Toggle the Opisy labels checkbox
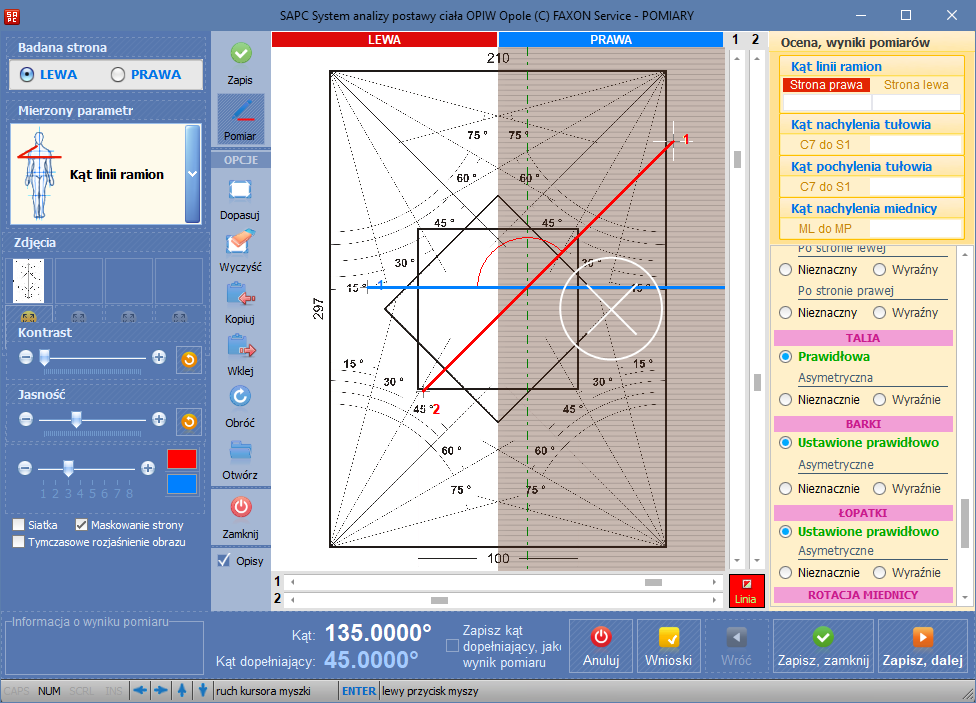Viewport: 976px width, 703px height. [224, 561]
